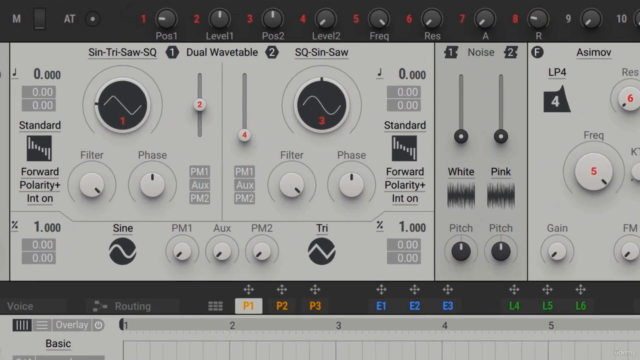Toggle left oscillator PM2 routing button

click(200, 198)
